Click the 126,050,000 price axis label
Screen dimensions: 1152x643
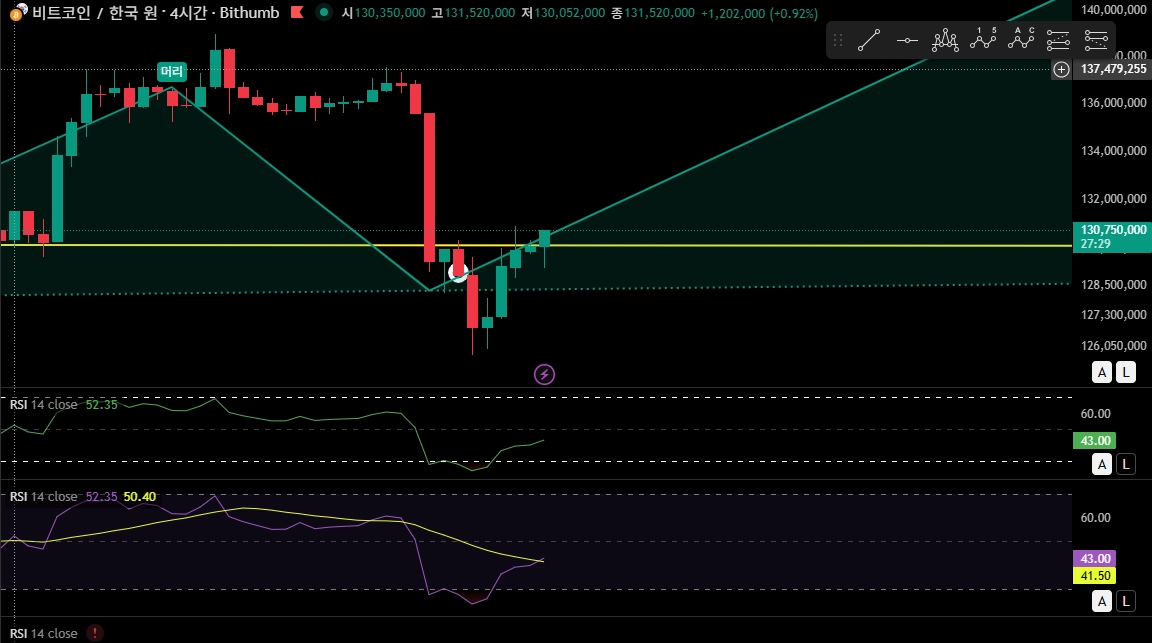tap(1114, 345)
